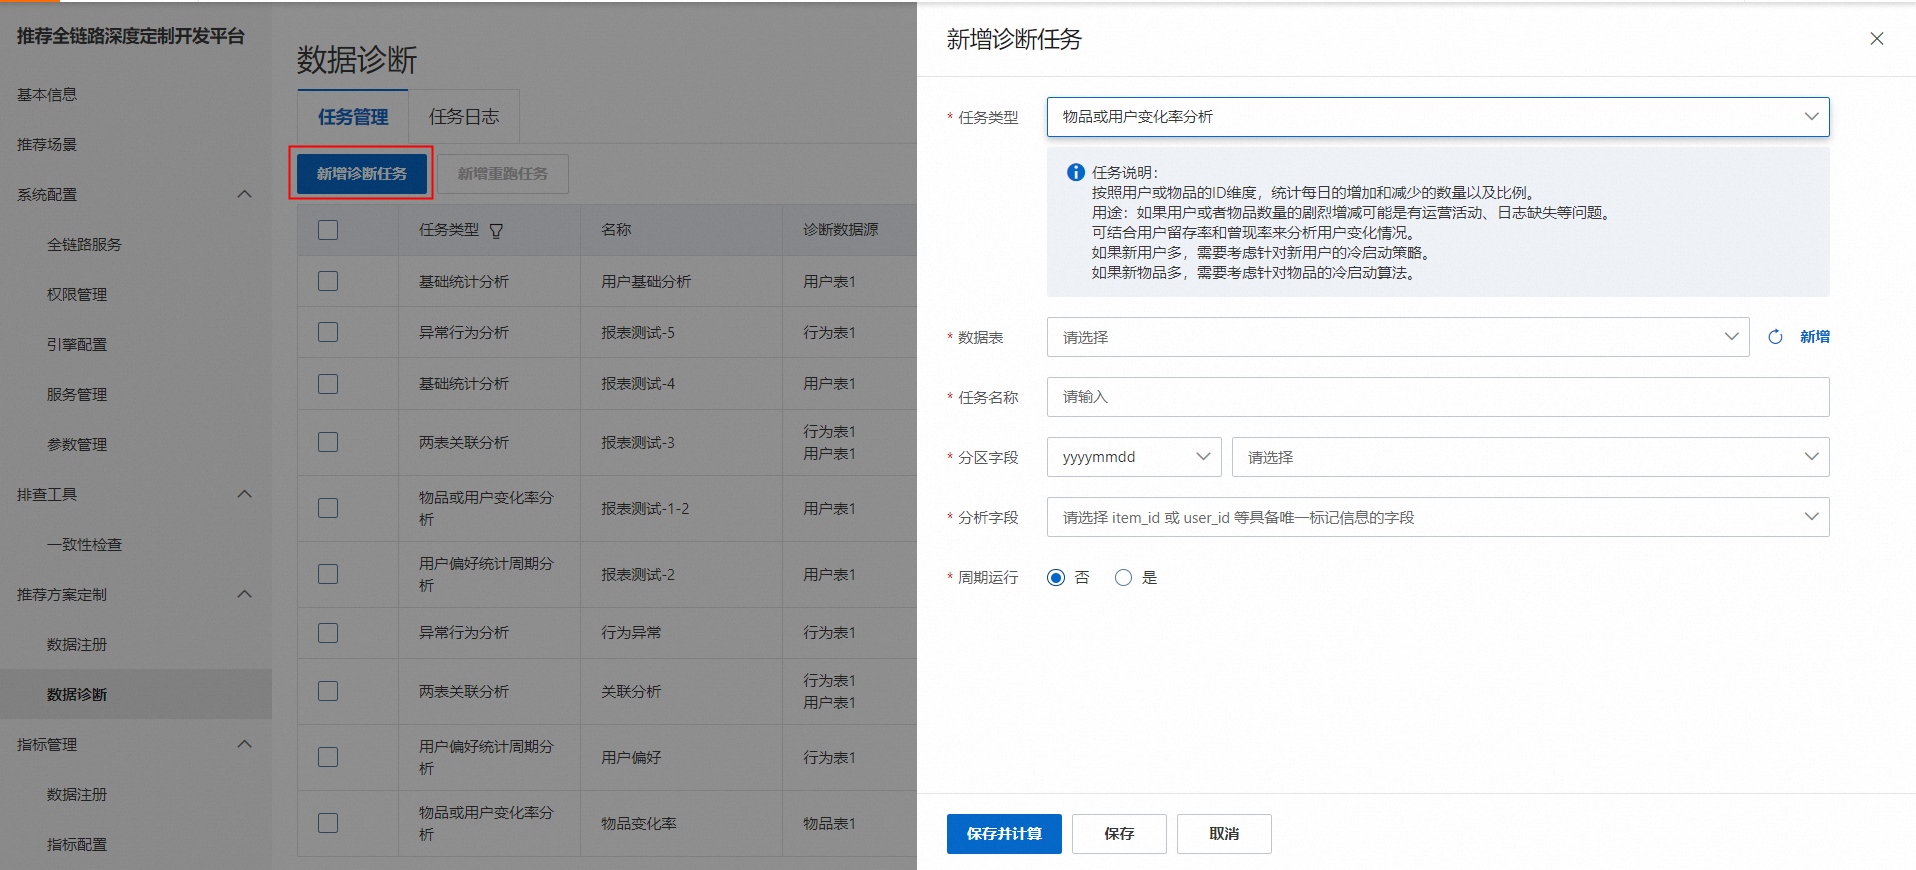
Task: Check the row for 物品变化率
Action: [328, 823]
